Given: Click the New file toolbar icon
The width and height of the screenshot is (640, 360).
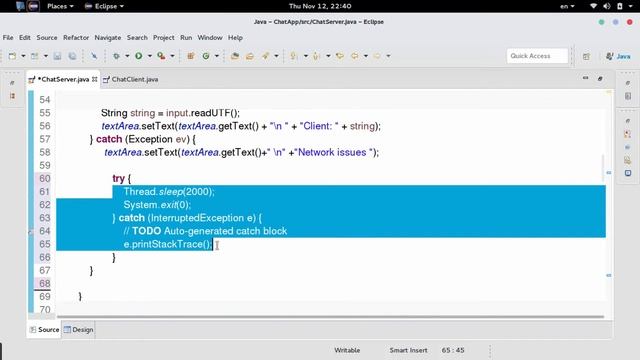Looking at the screenshot, I should pyautogui.click(x=12, y=56).
